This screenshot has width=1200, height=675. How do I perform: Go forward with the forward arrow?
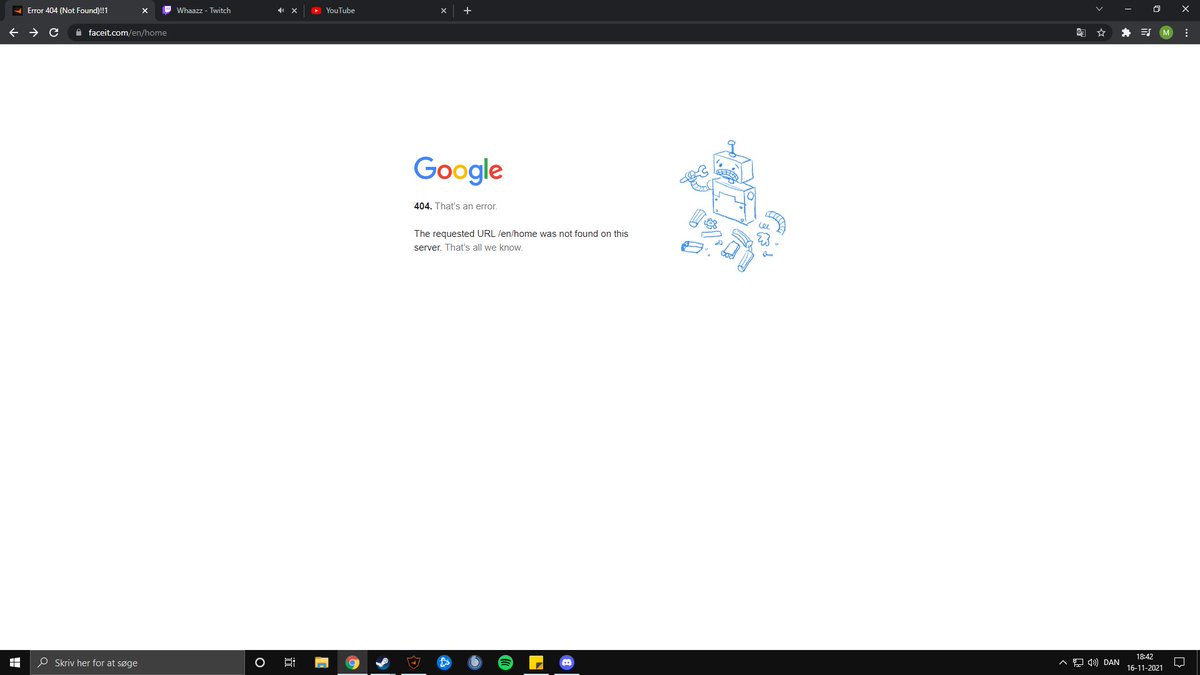(33, 32)
